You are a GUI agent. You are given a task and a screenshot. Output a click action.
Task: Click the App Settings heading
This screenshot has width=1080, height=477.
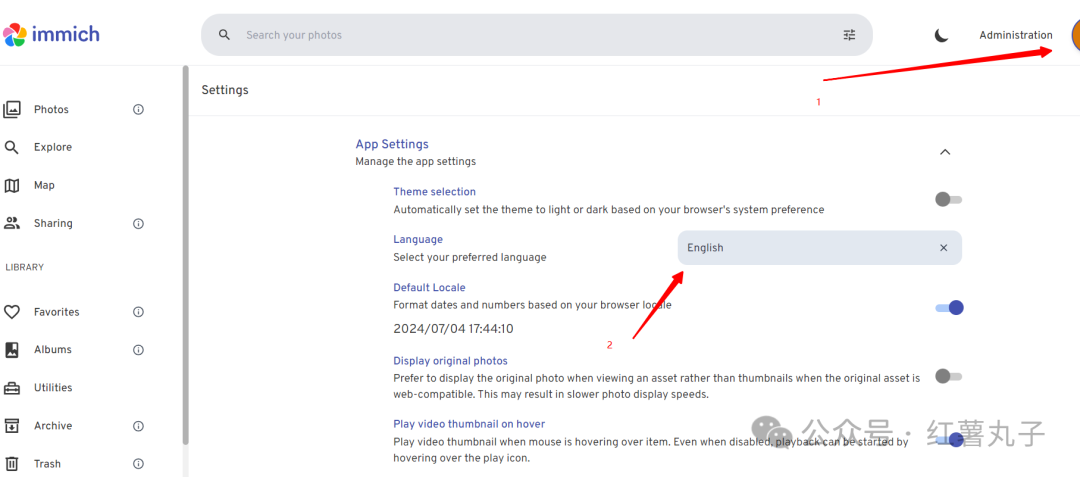[x=392, y=144]
